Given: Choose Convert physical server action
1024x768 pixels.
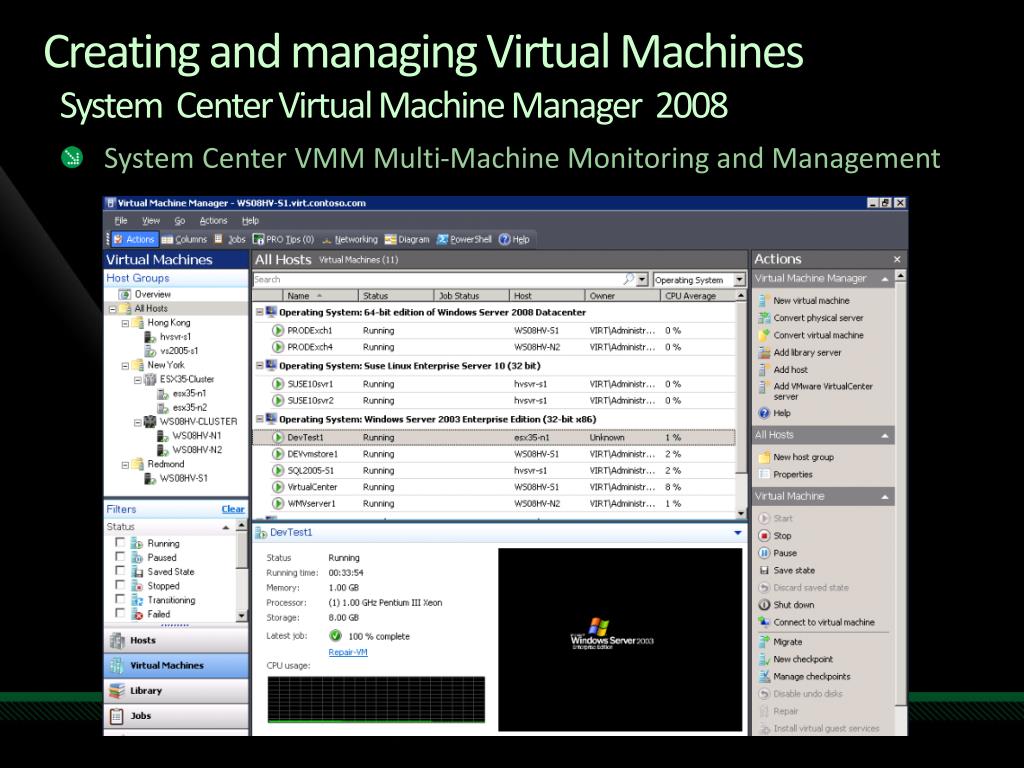Looking at the screenshot, I should coord(811,318).
